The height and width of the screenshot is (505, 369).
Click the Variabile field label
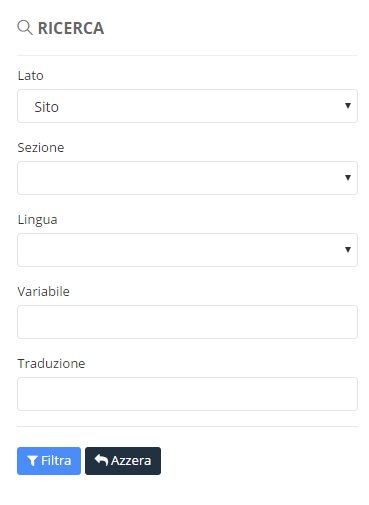(x=43, y=292)
